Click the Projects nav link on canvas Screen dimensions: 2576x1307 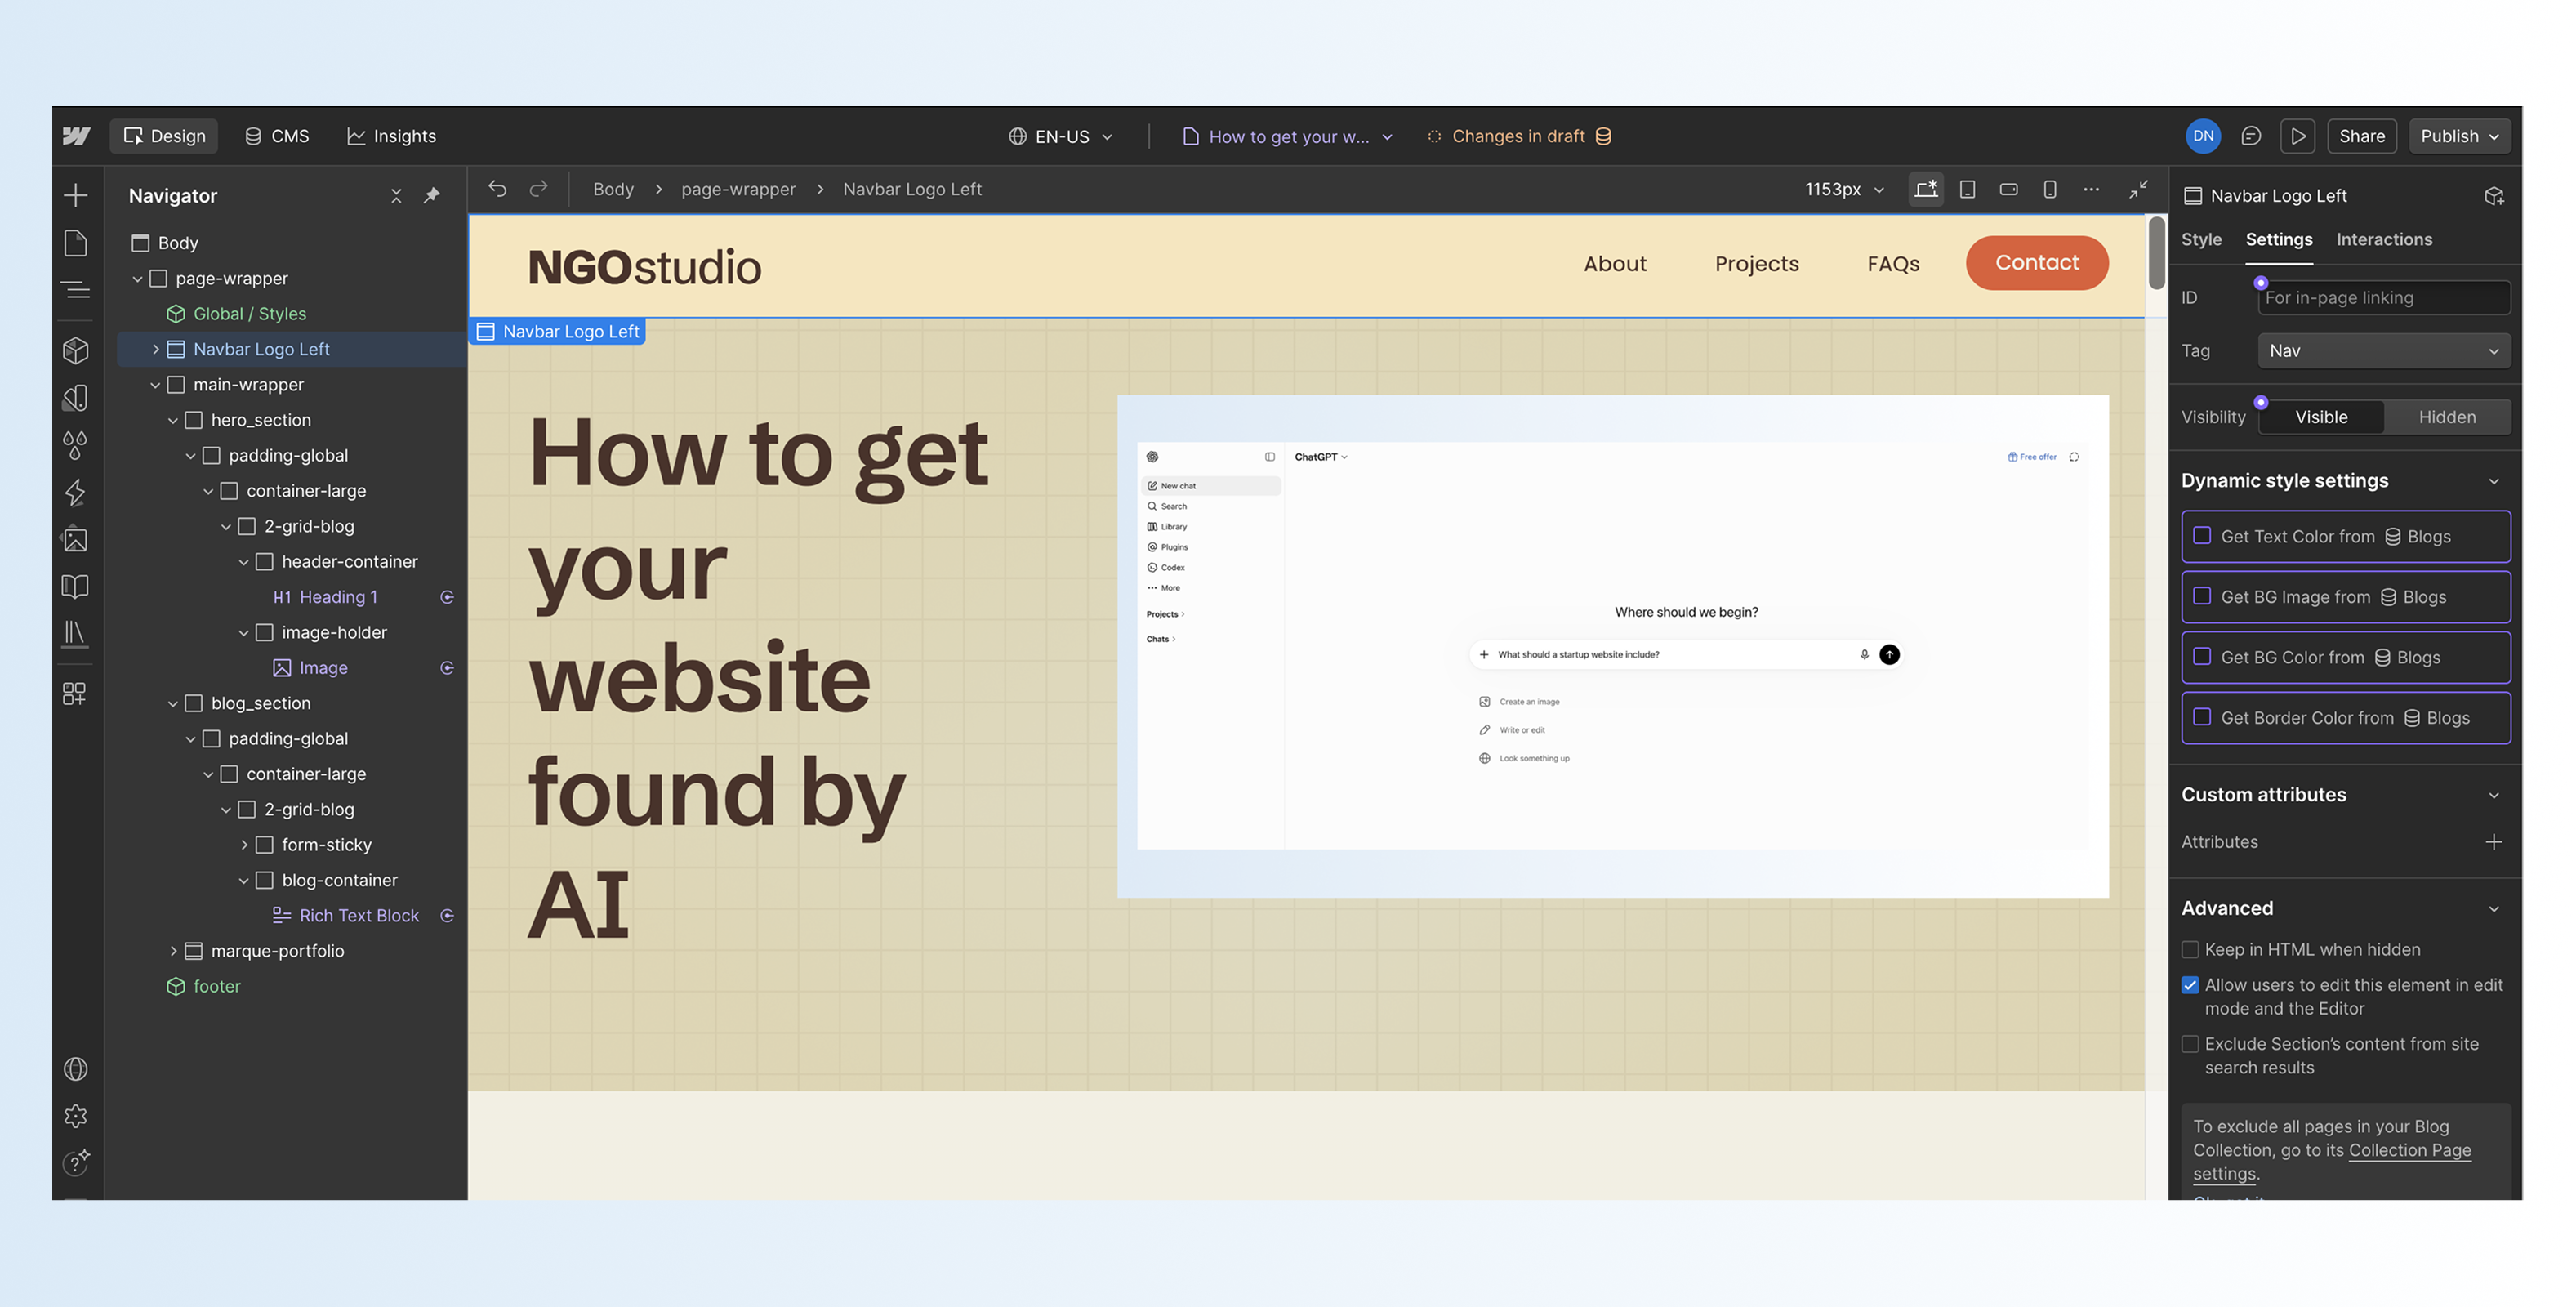pos(1757,264)
